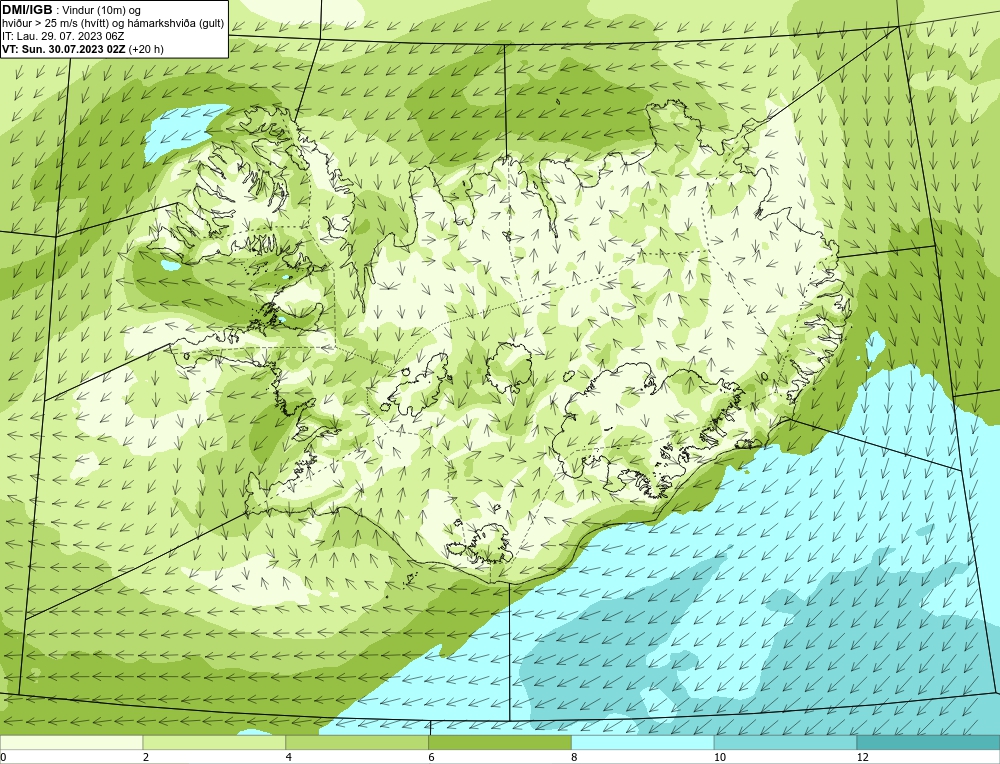The image size is (1000, 764).
Task: Click the 10–12 m/s cyan legend swatch
Action: (x=786, y=743)
